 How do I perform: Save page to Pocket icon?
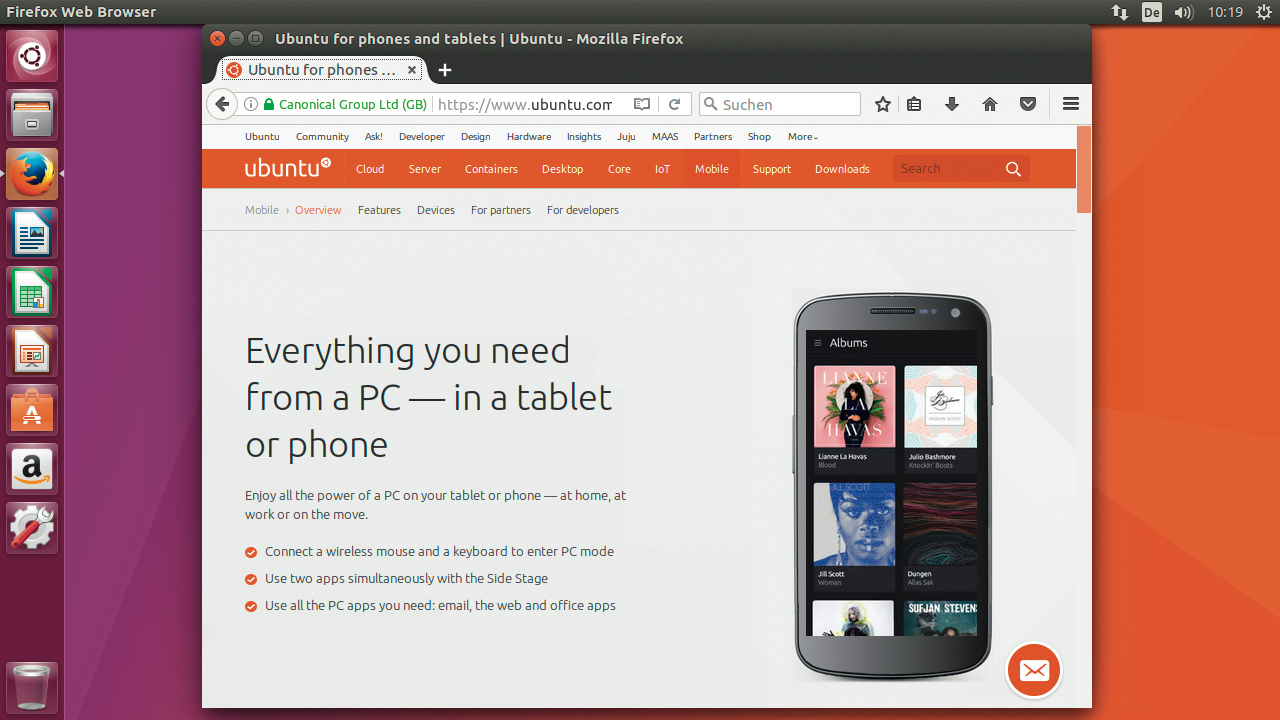coord(1027,104)
